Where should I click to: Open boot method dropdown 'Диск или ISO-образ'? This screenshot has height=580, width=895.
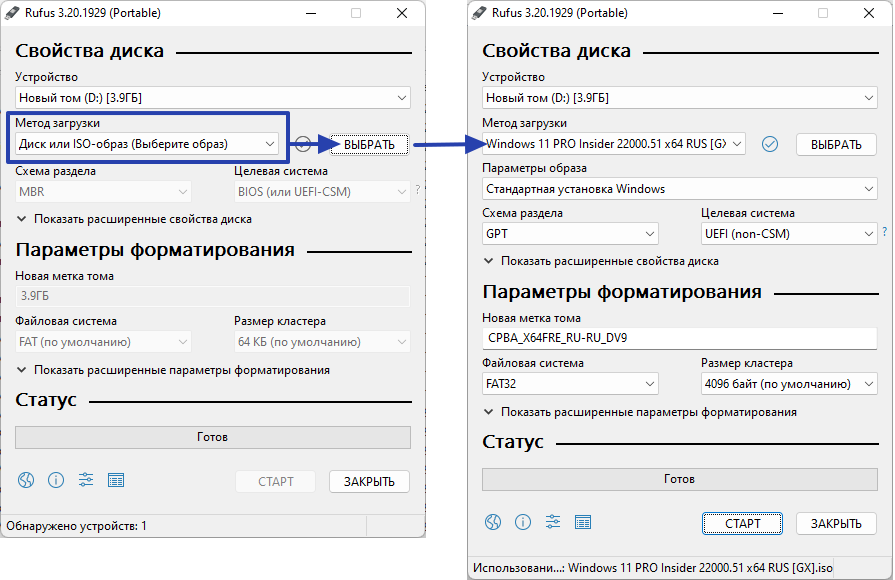point(147,144)
